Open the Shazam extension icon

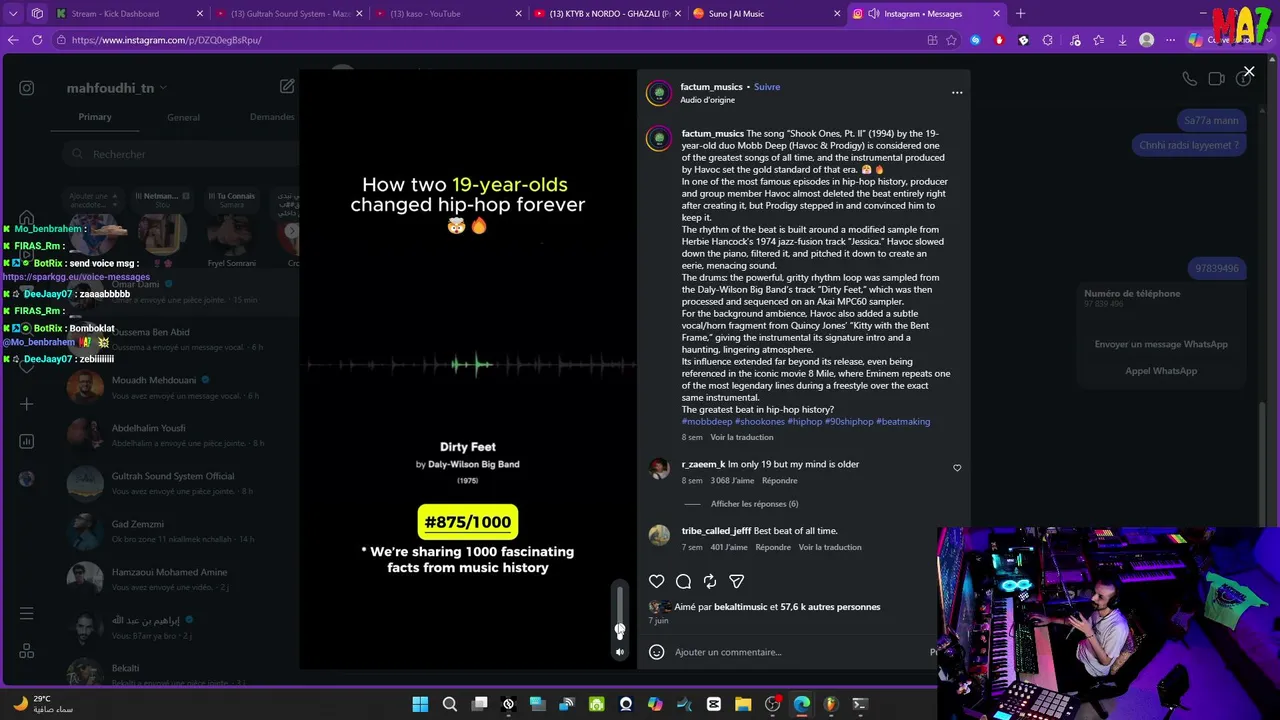pos(977,40)
